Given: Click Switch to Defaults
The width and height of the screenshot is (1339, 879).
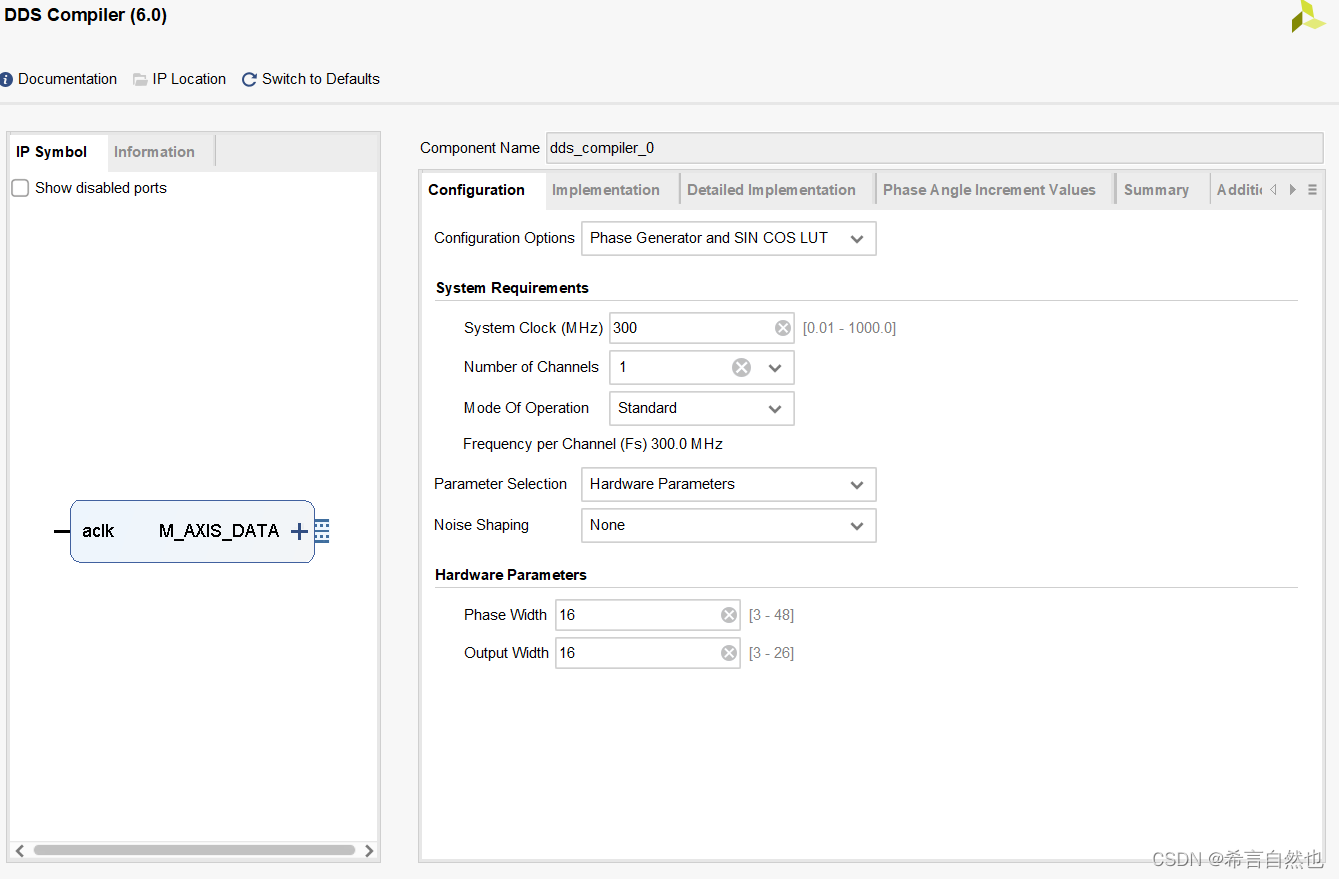Looking at the screenshot, I should coord(321,79).
